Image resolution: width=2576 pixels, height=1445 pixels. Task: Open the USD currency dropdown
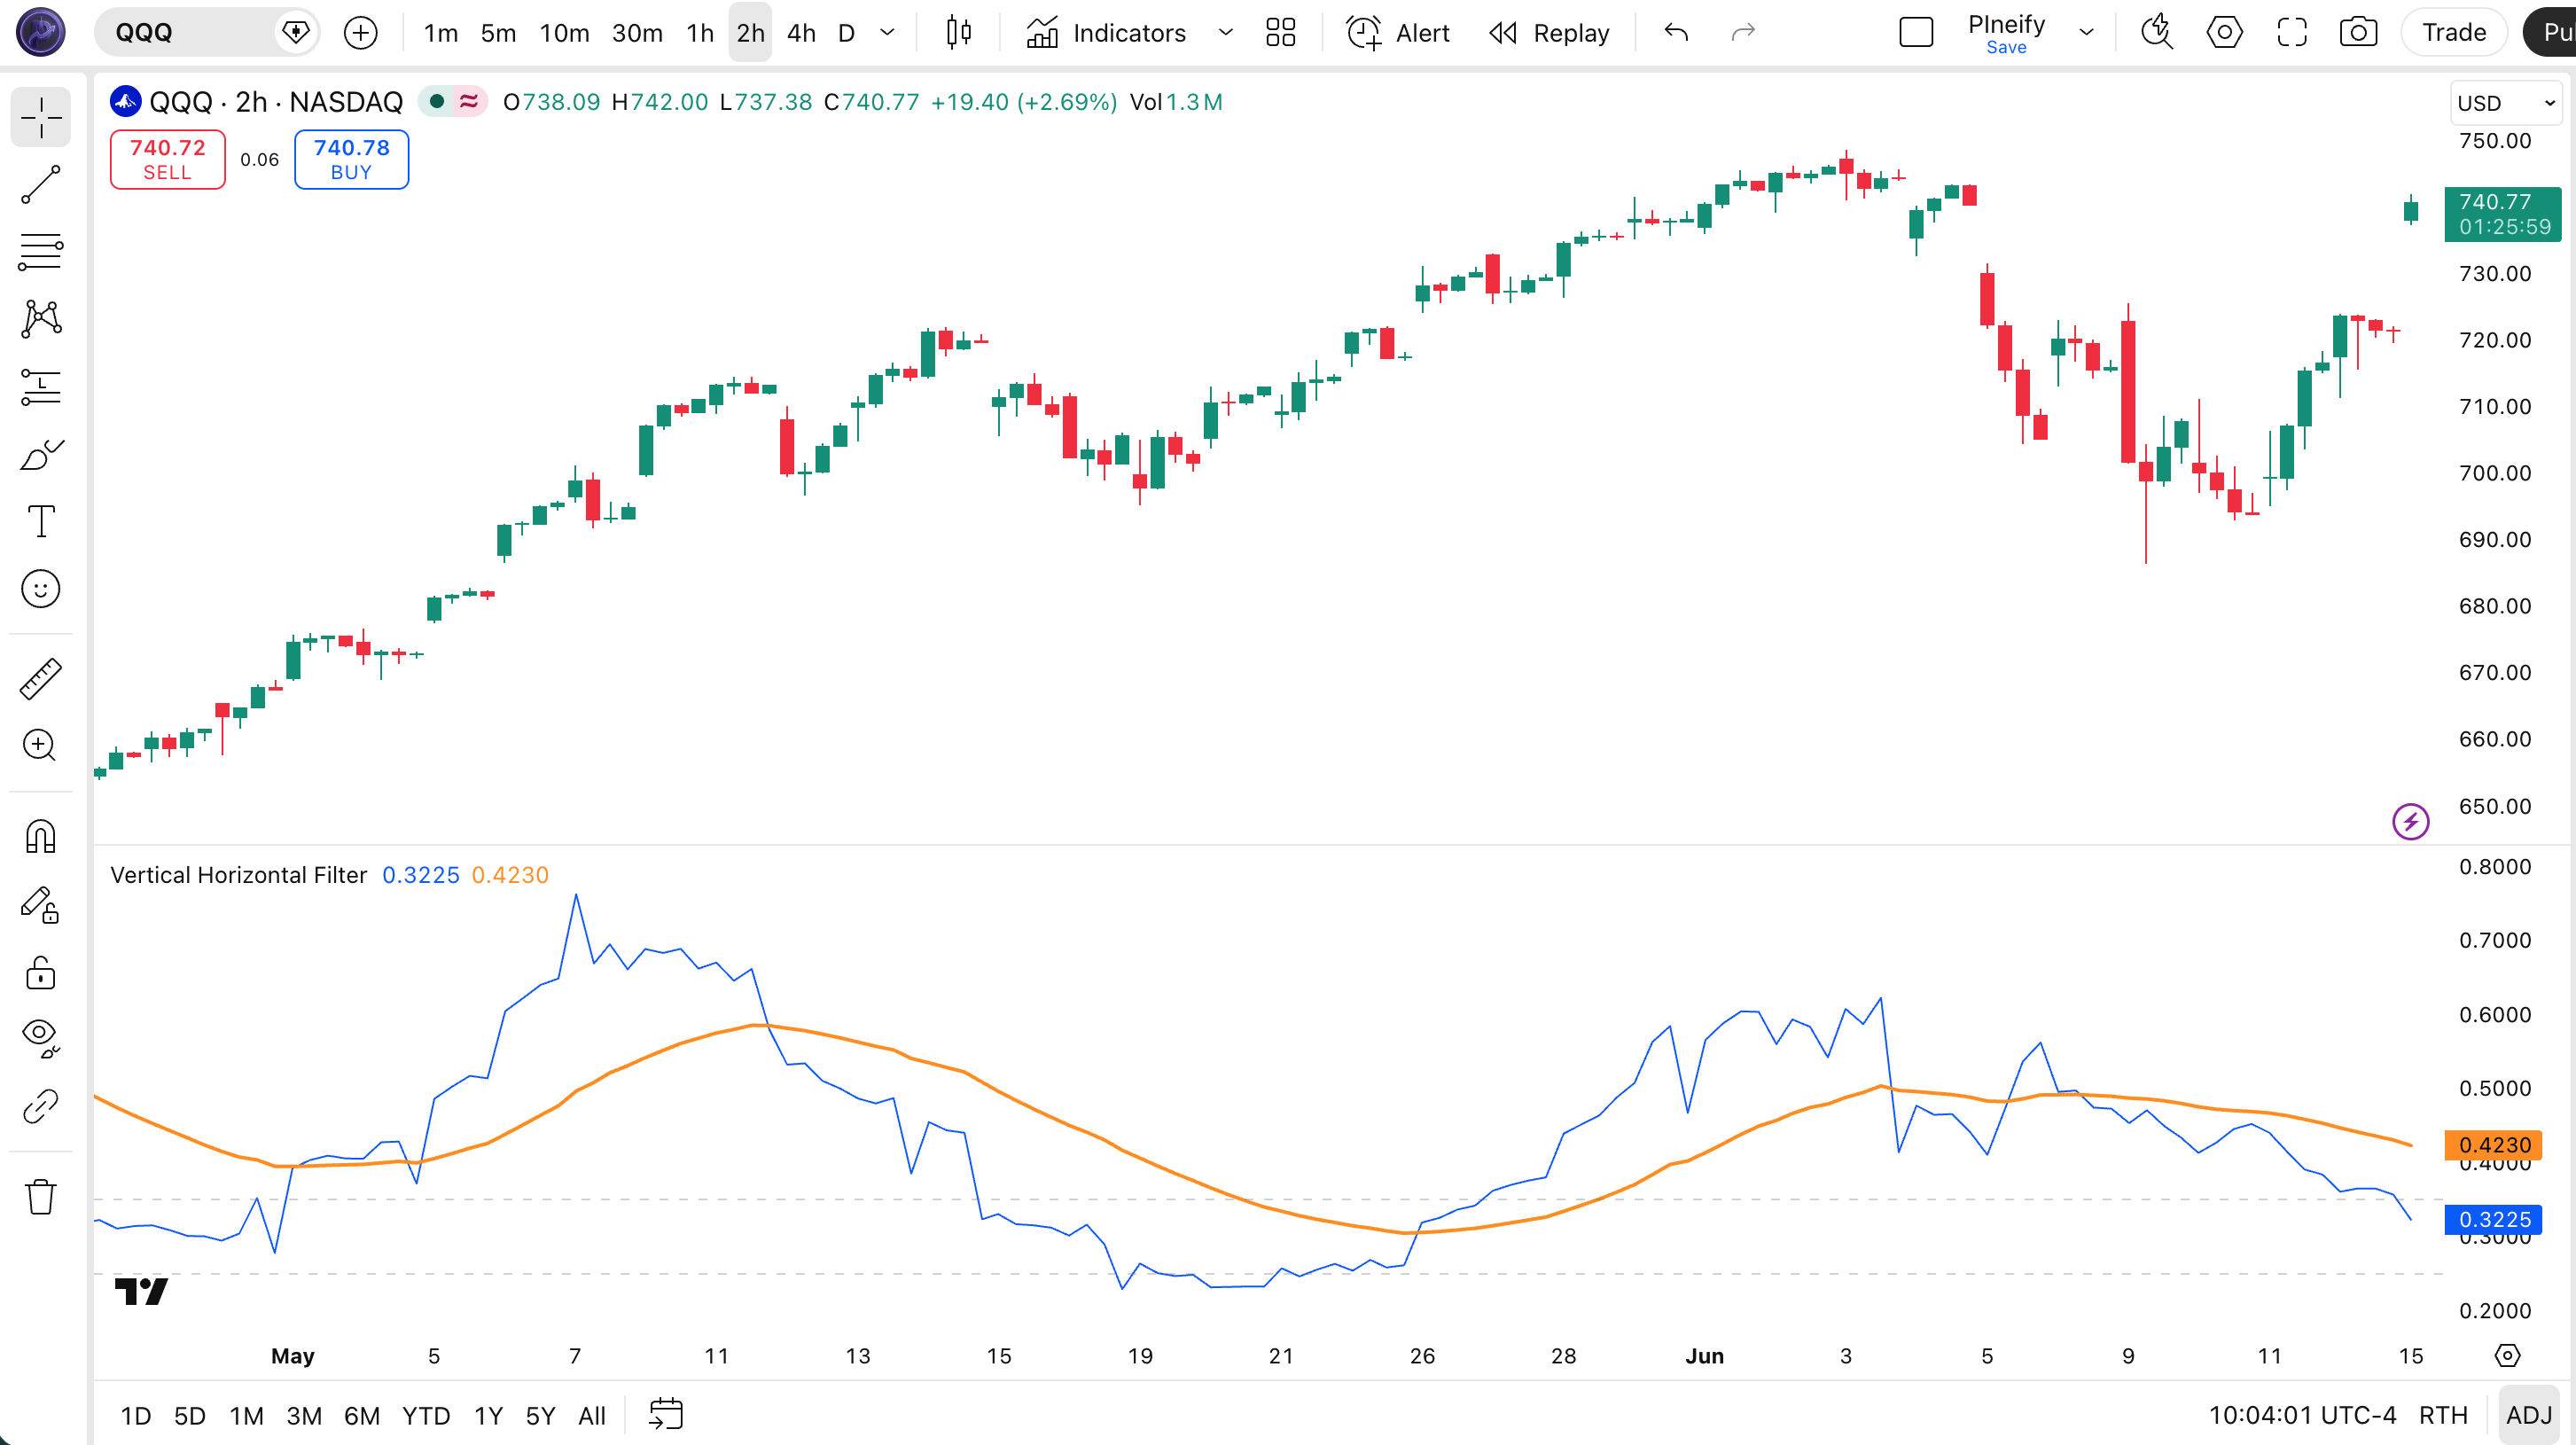click(2506, 103)
